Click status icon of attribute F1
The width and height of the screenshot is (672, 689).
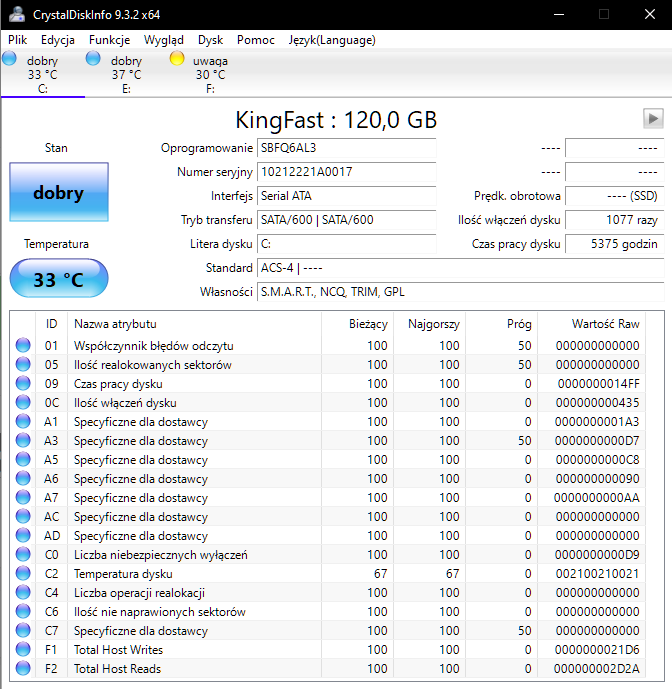(x=23, y=649)
